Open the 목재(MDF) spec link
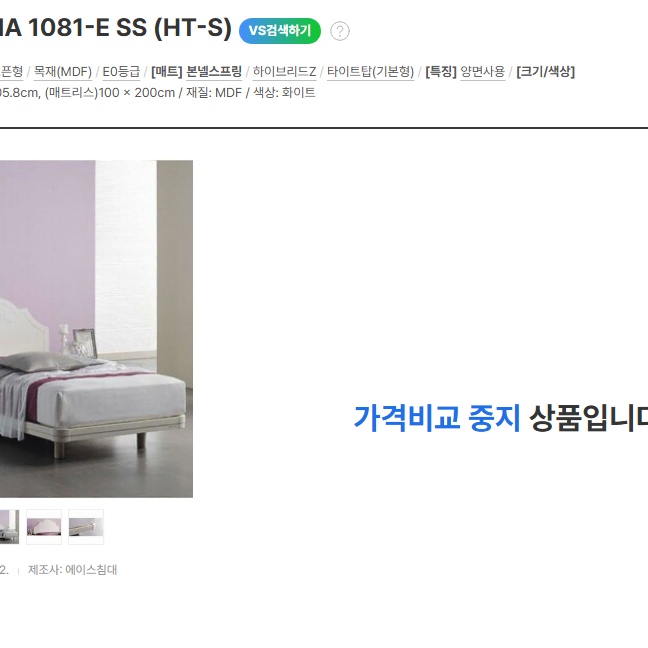The image size is (648, 648). click(63, 72)
